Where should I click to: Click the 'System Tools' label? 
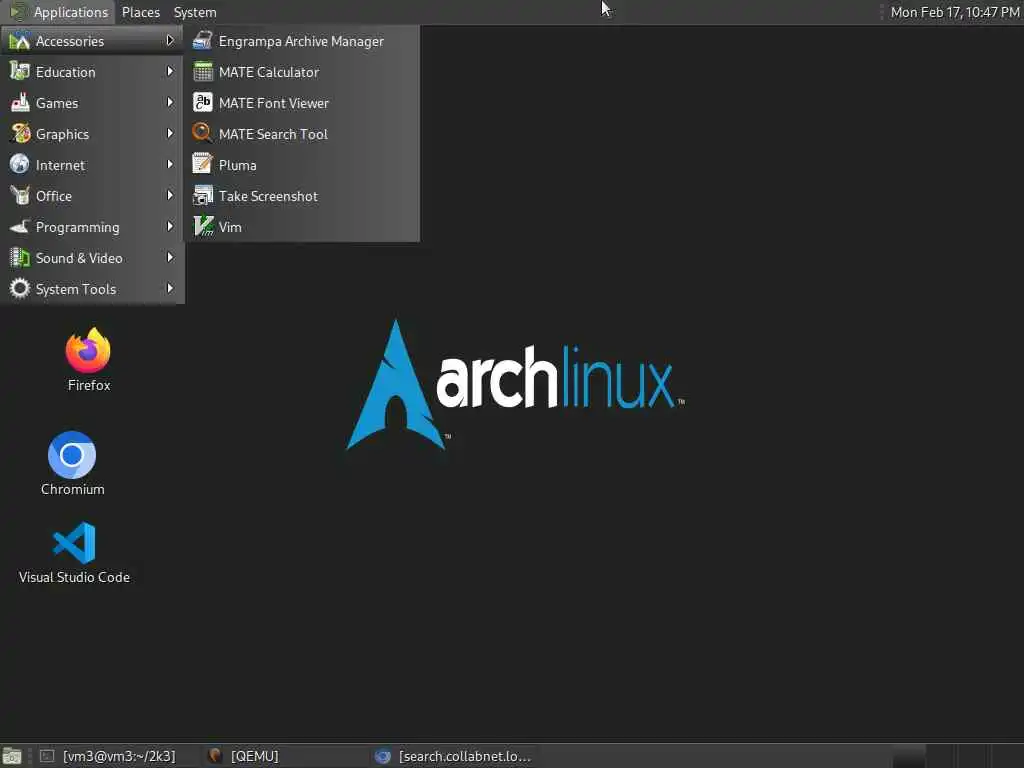pos(76,289)
